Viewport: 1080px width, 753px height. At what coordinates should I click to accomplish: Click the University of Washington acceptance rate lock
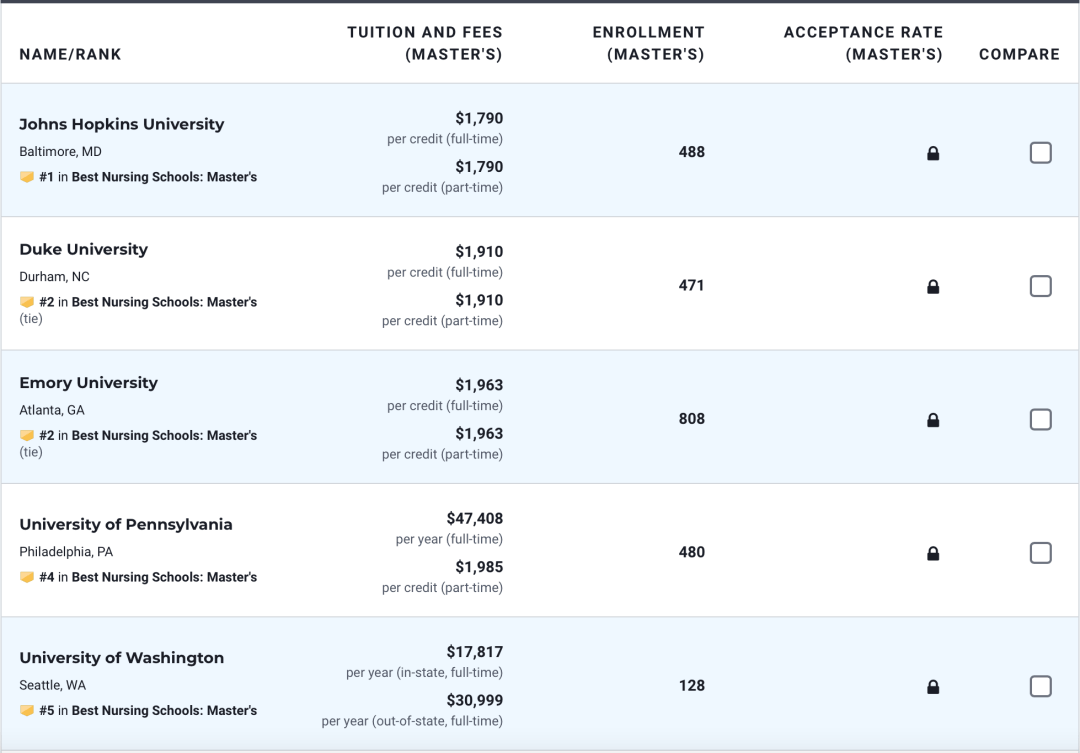tap(933, 687)
